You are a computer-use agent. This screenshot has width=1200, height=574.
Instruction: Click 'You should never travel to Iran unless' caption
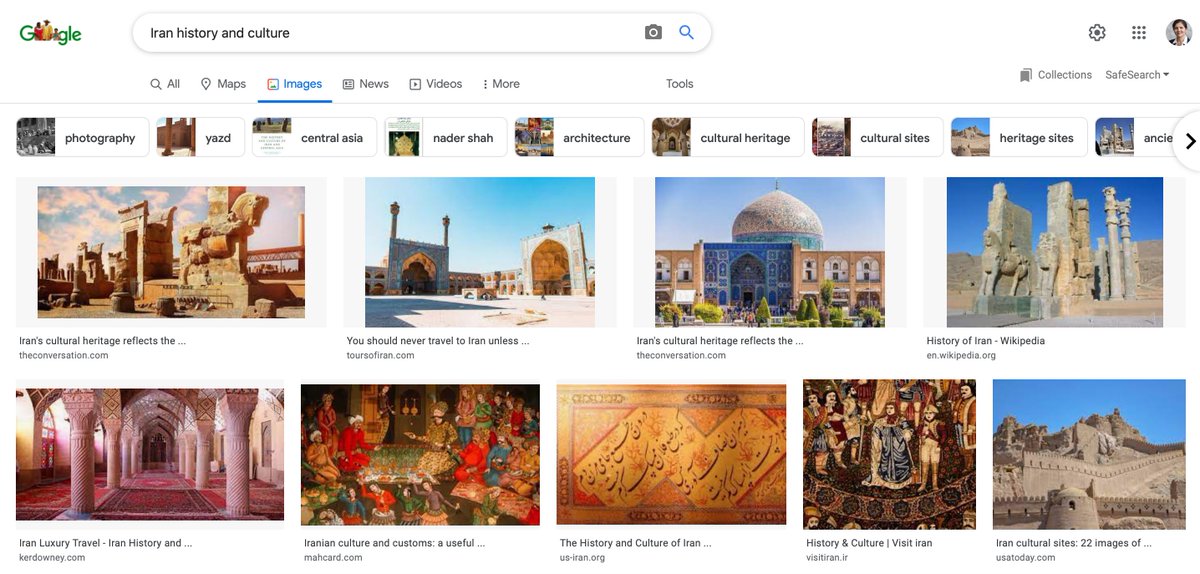pos(438,341)
